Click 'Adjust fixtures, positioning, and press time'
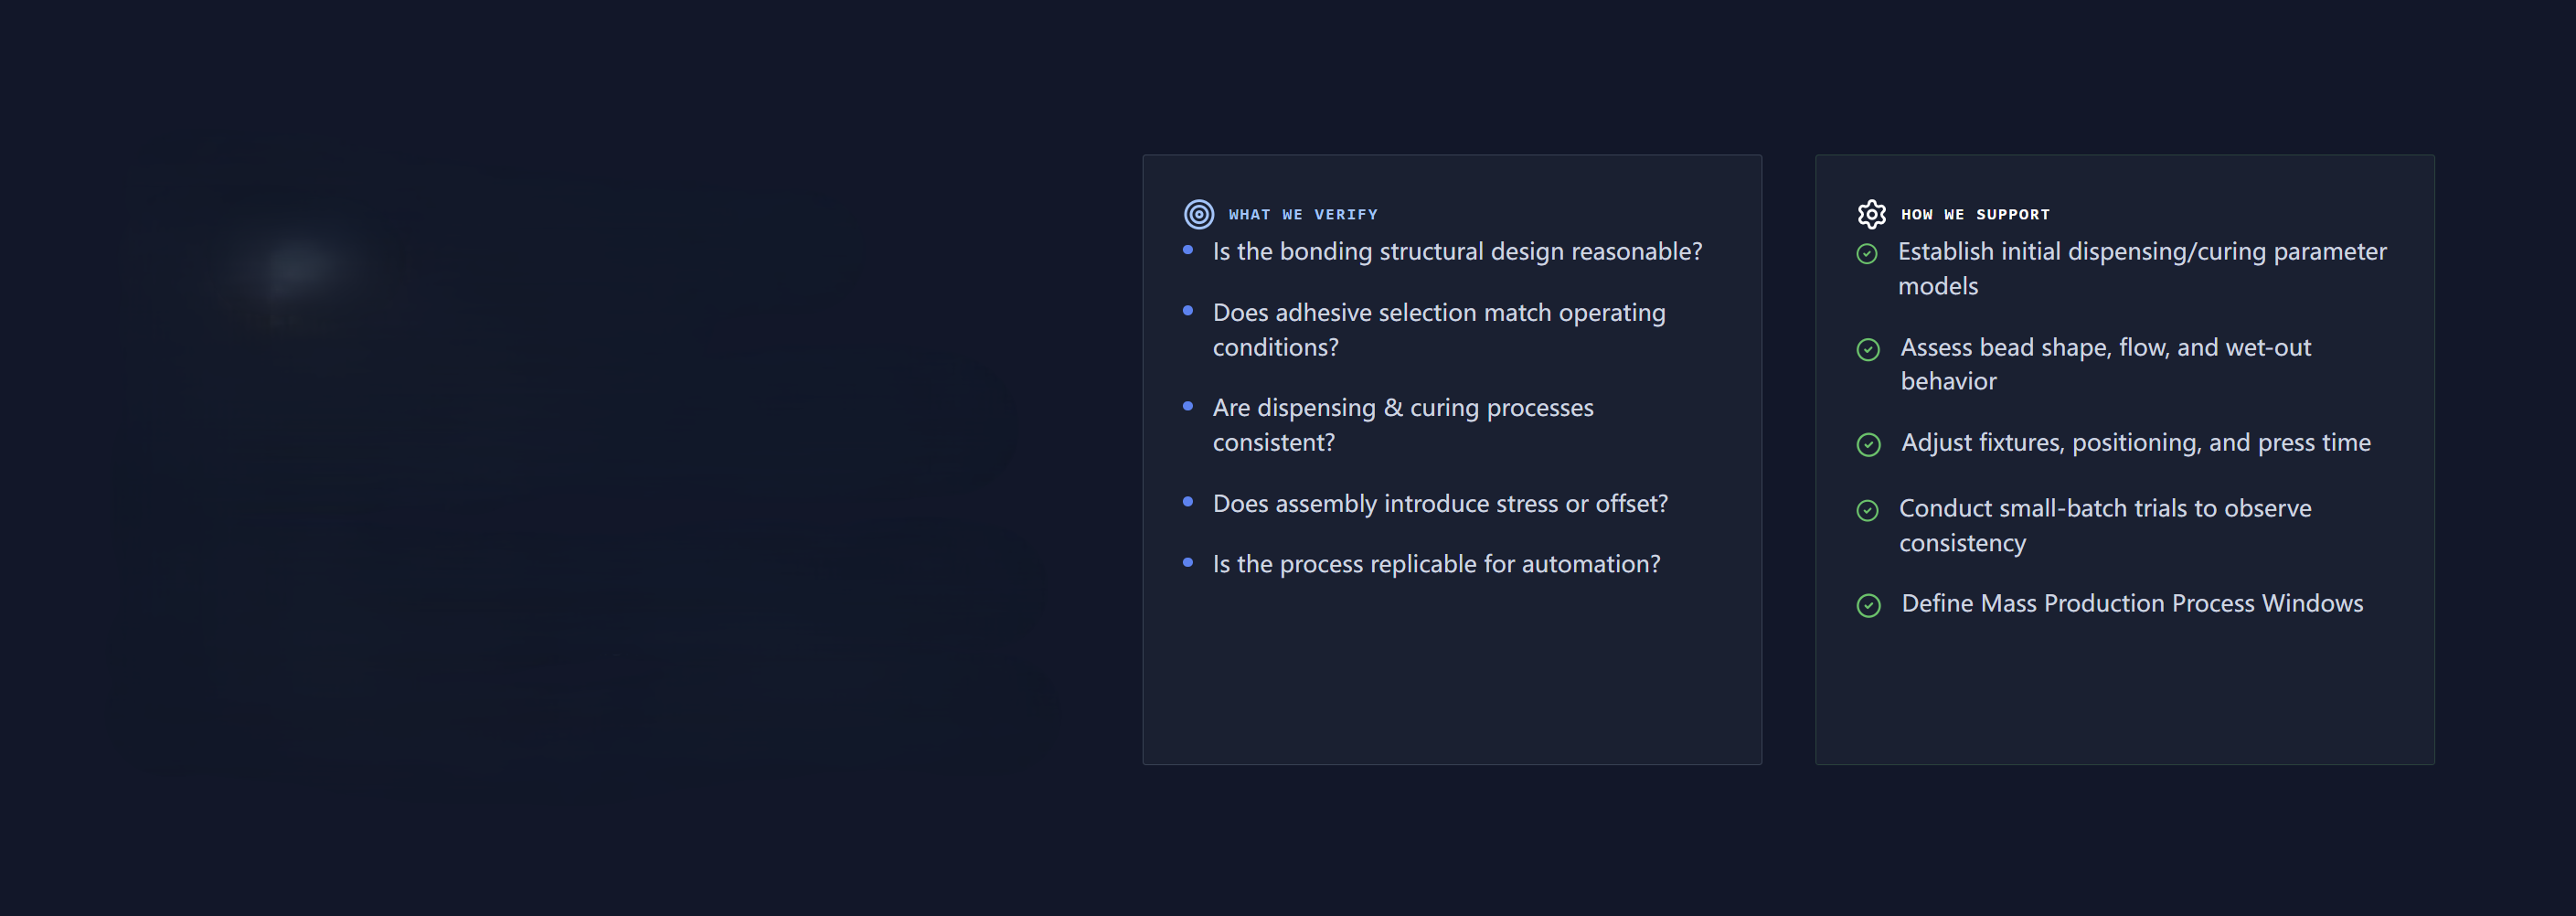Image resolution: width=2576 pixels, height=916 pixels. point(2135,443)
